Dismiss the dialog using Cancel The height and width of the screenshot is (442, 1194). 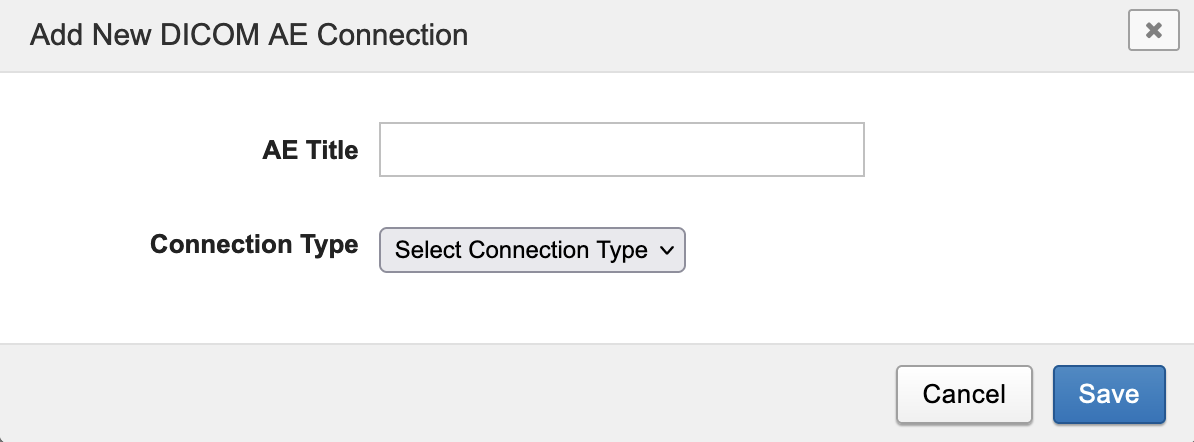pos(964,394)
